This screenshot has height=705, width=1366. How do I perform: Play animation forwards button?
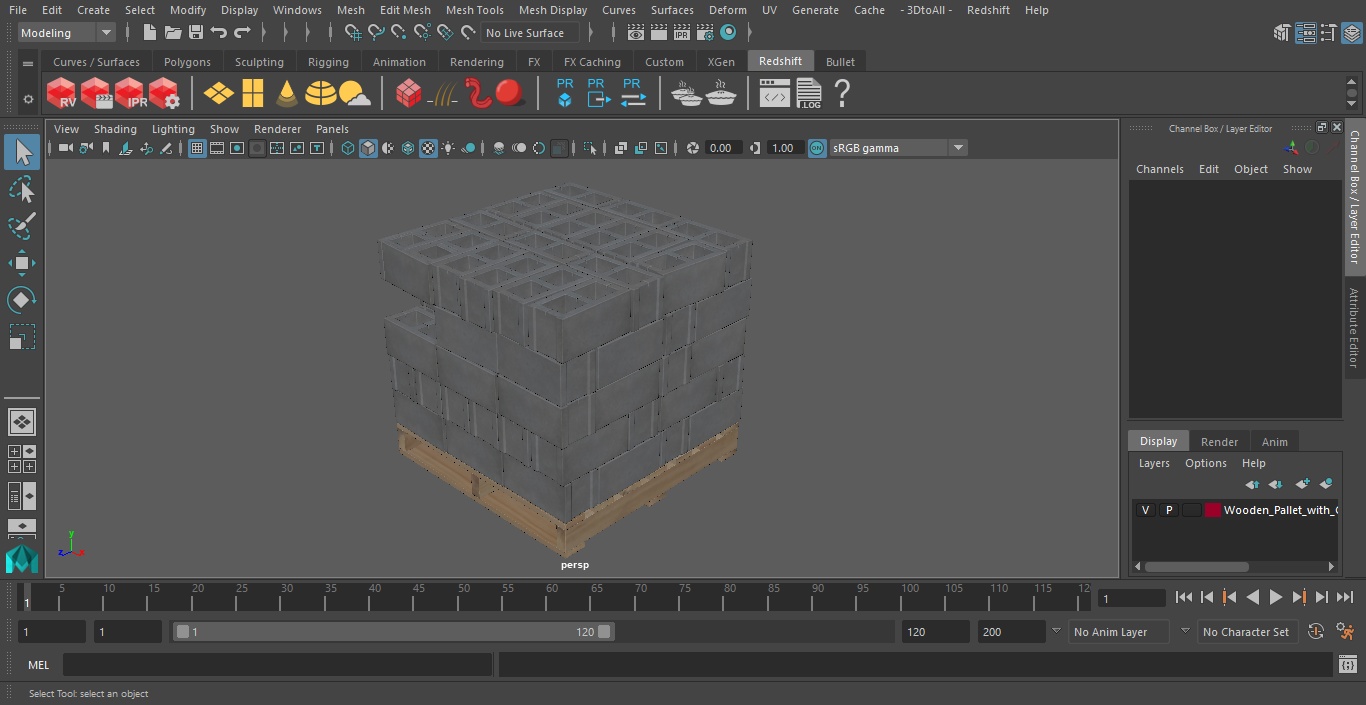[x=1276, y=597]
